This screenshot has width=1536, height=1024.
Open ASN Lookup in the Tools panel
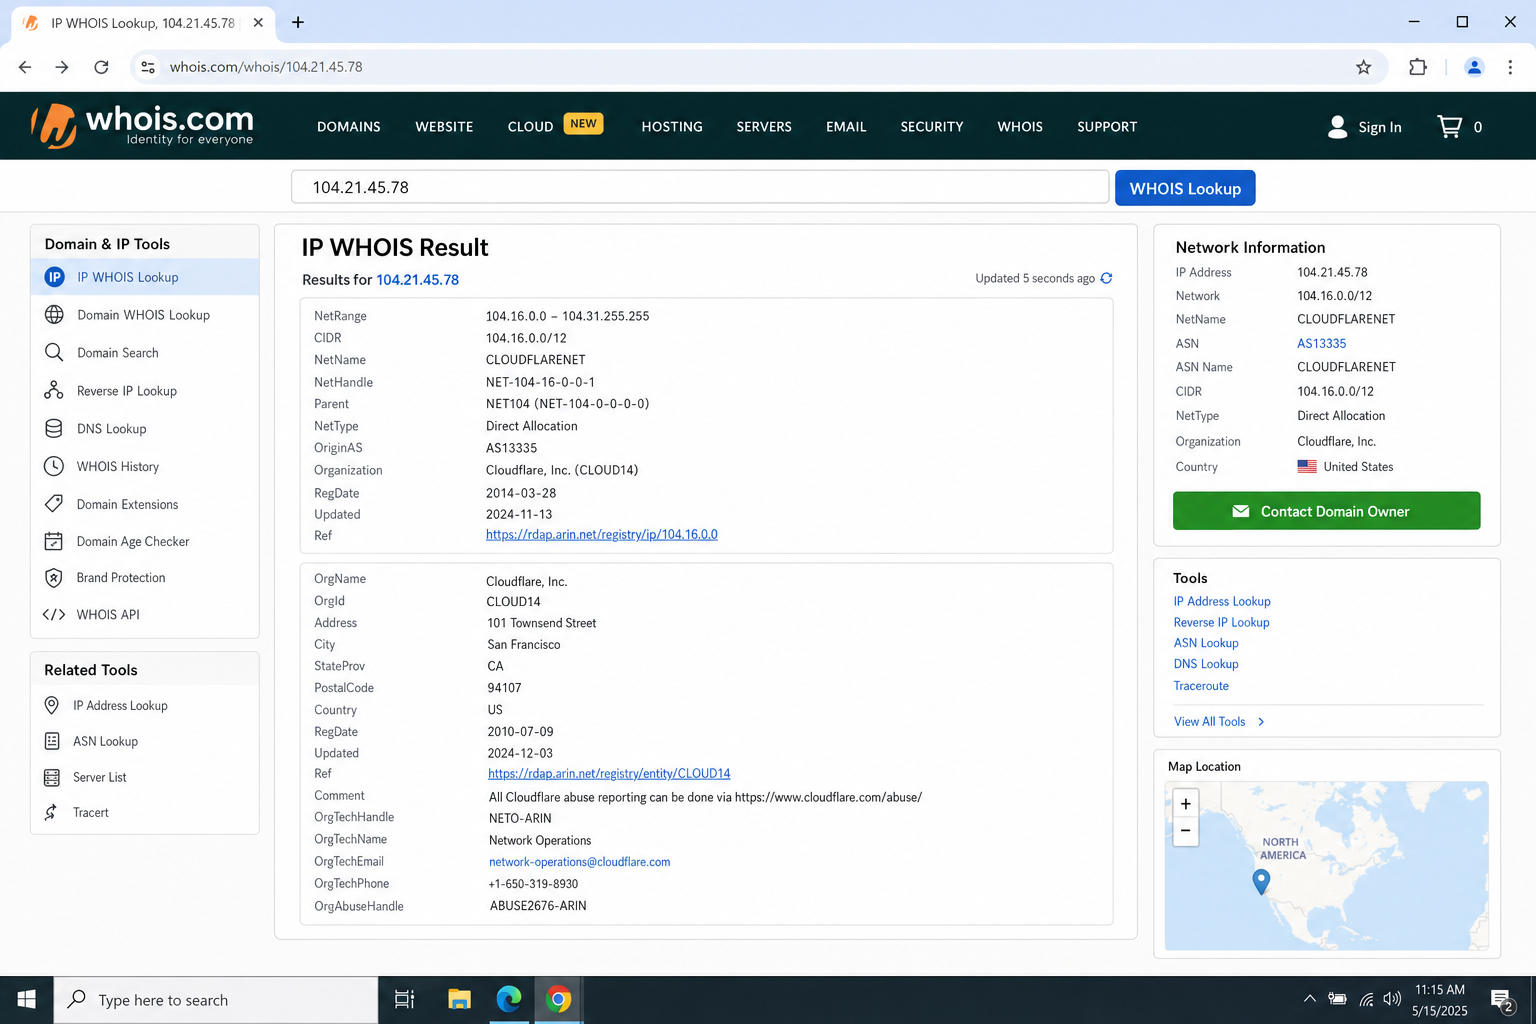tap(1206, 643)
